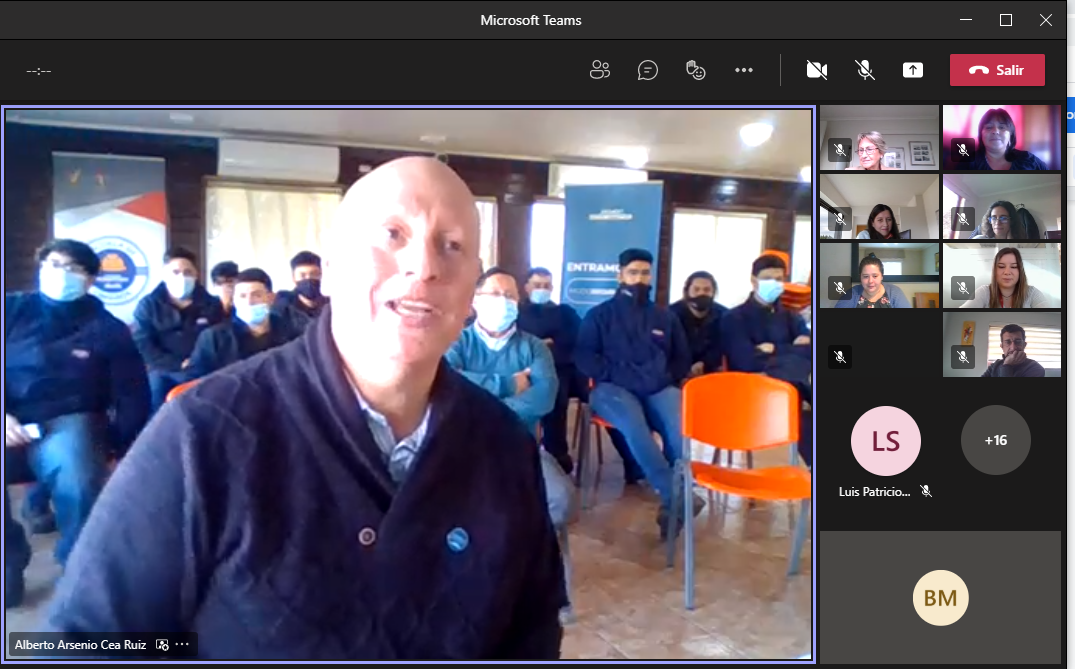Turn on the camera
Viewport: 1075px width, 669px height.
pyautogui.click(x=817, y=70)
